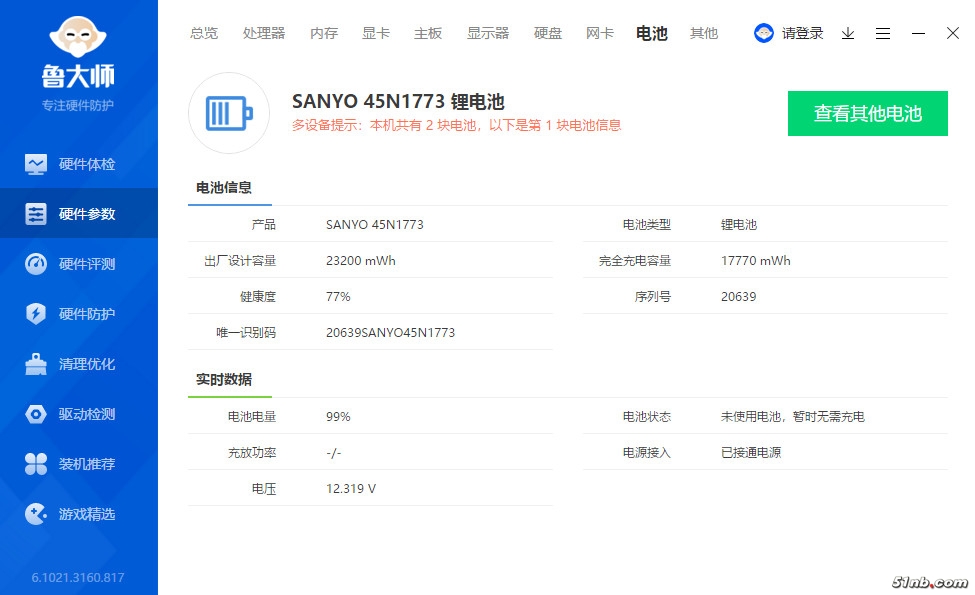Switch to 主板 tab
975x595 pixels.
click(428, 33)
